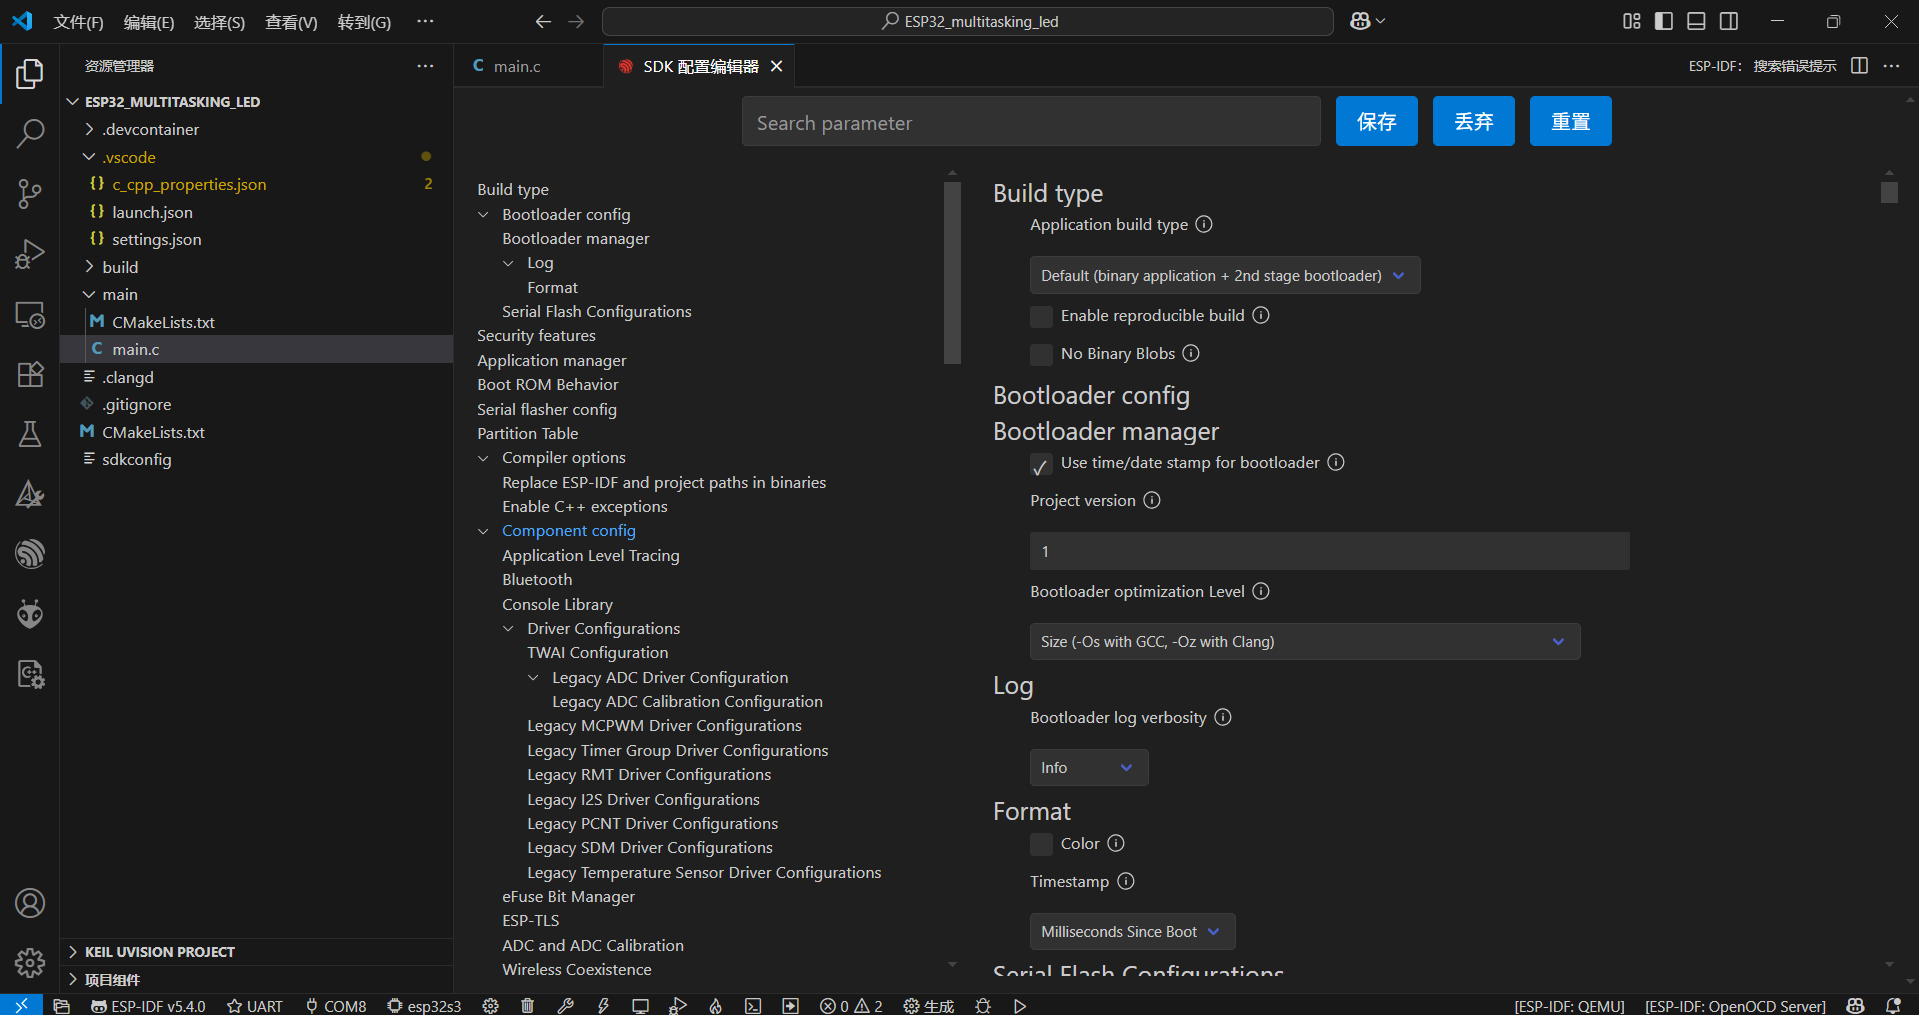Click the build, flash and monitor flame icon
Viewport: 1919px width, 1015px height.
coord(716,1006)
